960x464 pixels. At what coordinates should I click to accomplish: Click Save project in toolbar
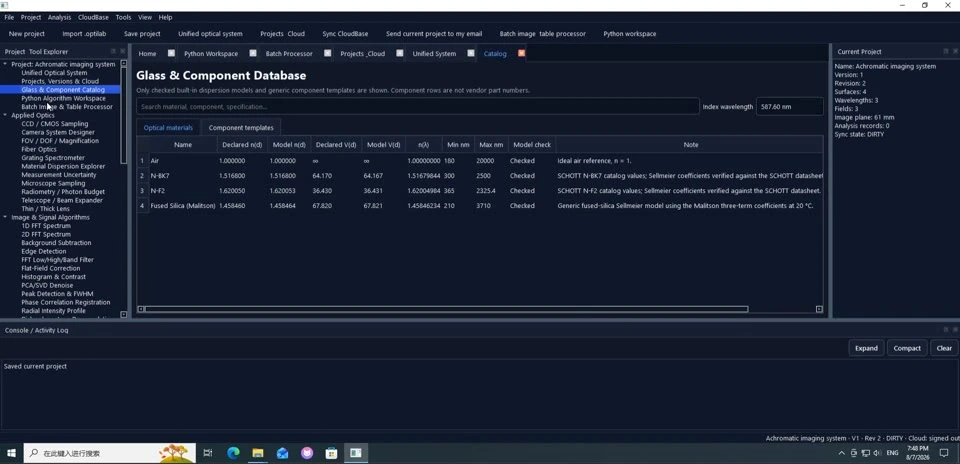[142, 34]
